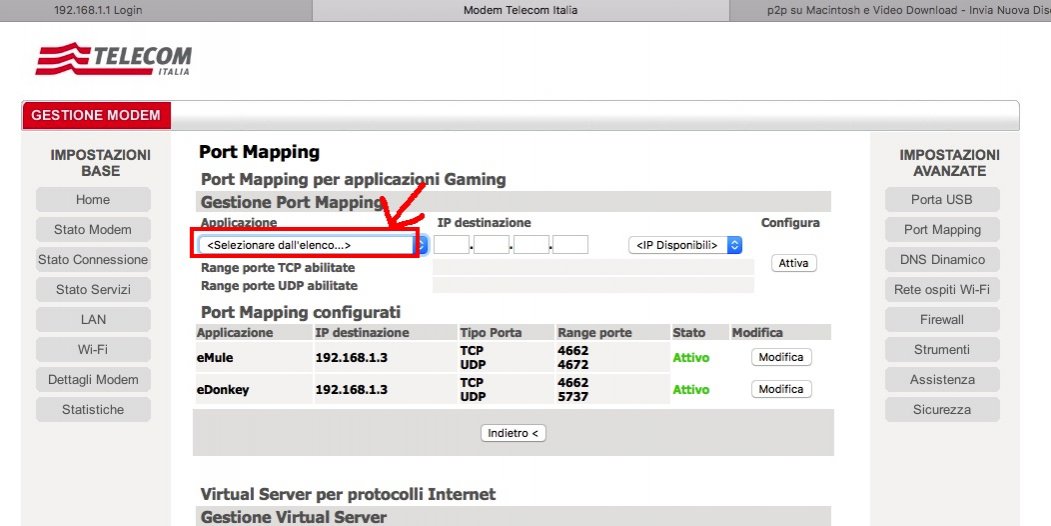Click Modifica for the eDonkey mapping

coord(780,389)
